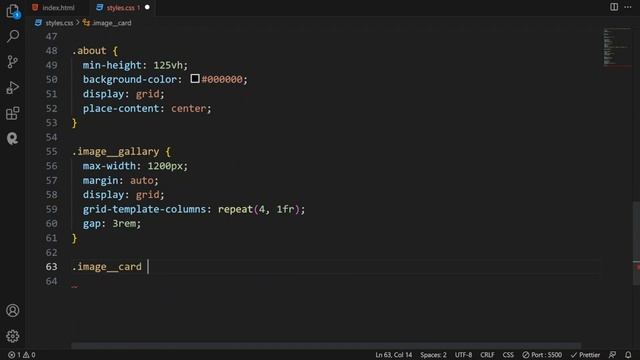Click the vertical scrollbar thumb
The width and height of the screenshot is (640, 360).
[636, 243]
